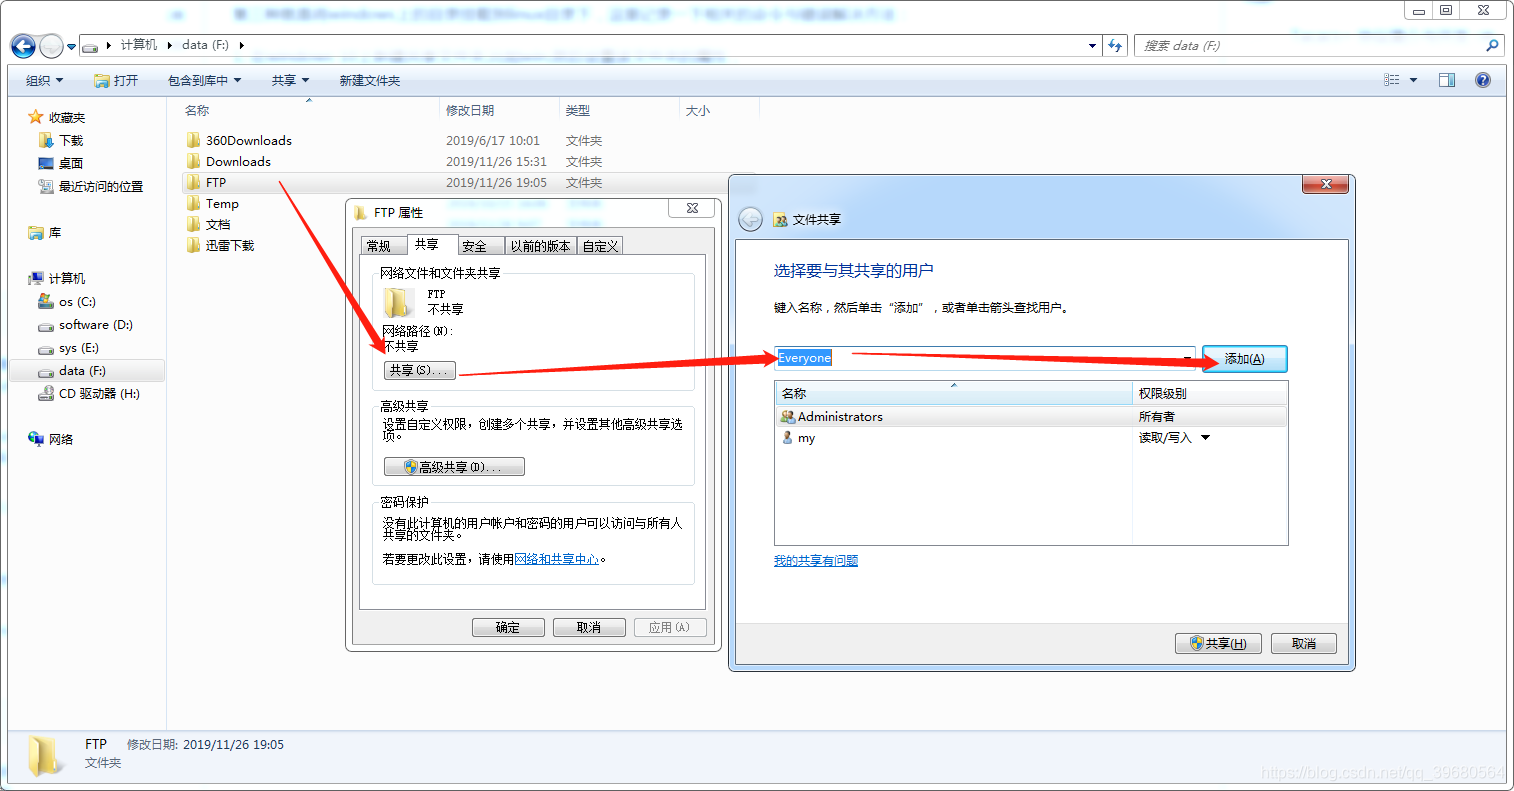Viewport: 1514px width, 791px height.
Task: Open the view options dropdown arrow
Action: pyautogui.click(x=1413, y=80)
